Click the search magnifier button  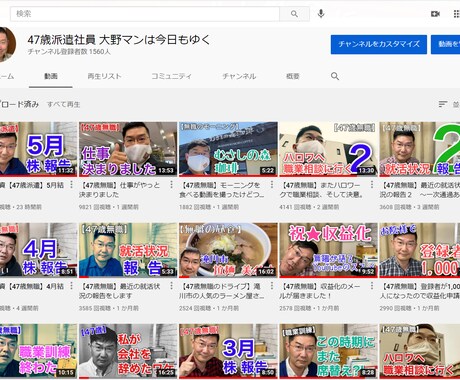294,14
